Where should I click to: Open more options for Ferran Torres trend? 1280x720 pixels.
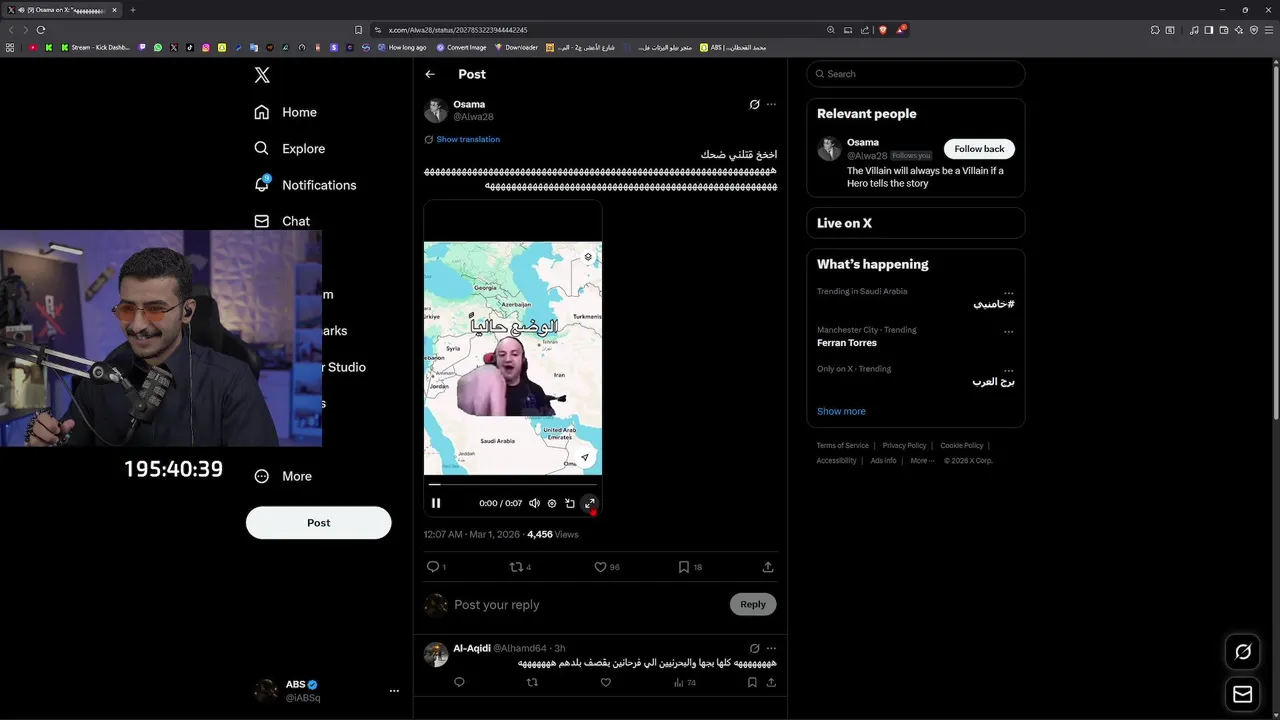pos(1008,330)
